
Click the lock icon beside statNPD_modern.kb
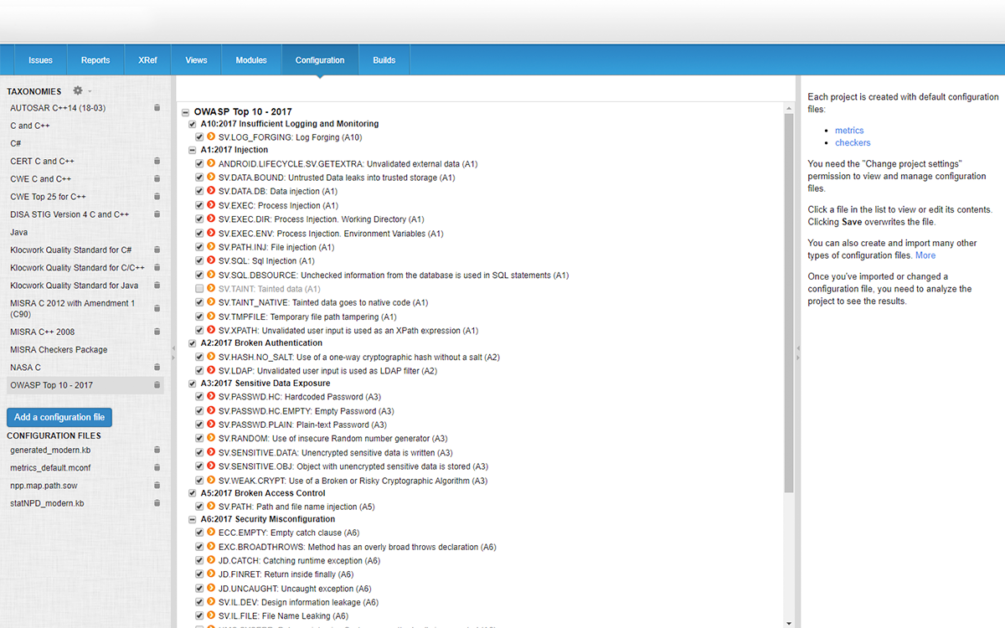point(157,503)
